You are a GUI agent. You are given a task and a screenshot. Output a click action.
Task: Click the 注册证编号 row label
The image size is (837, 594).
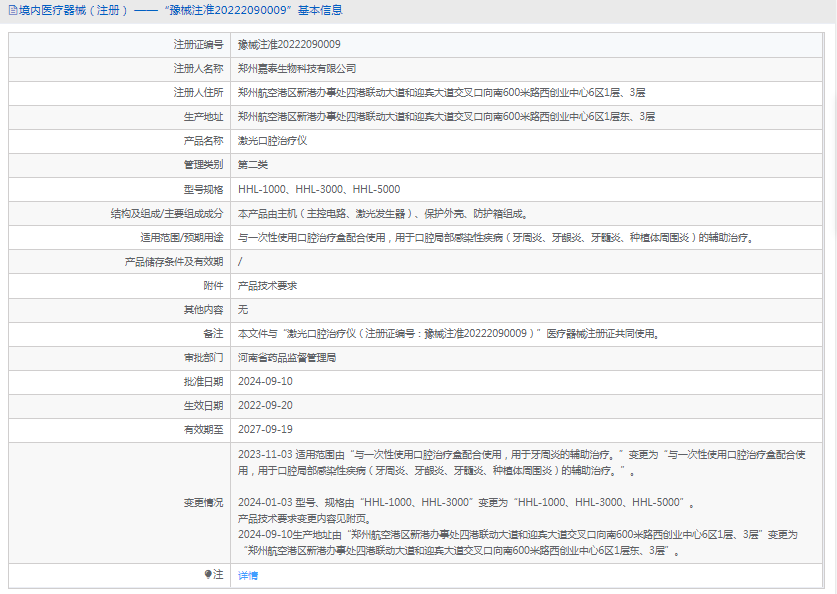point(198,44)
